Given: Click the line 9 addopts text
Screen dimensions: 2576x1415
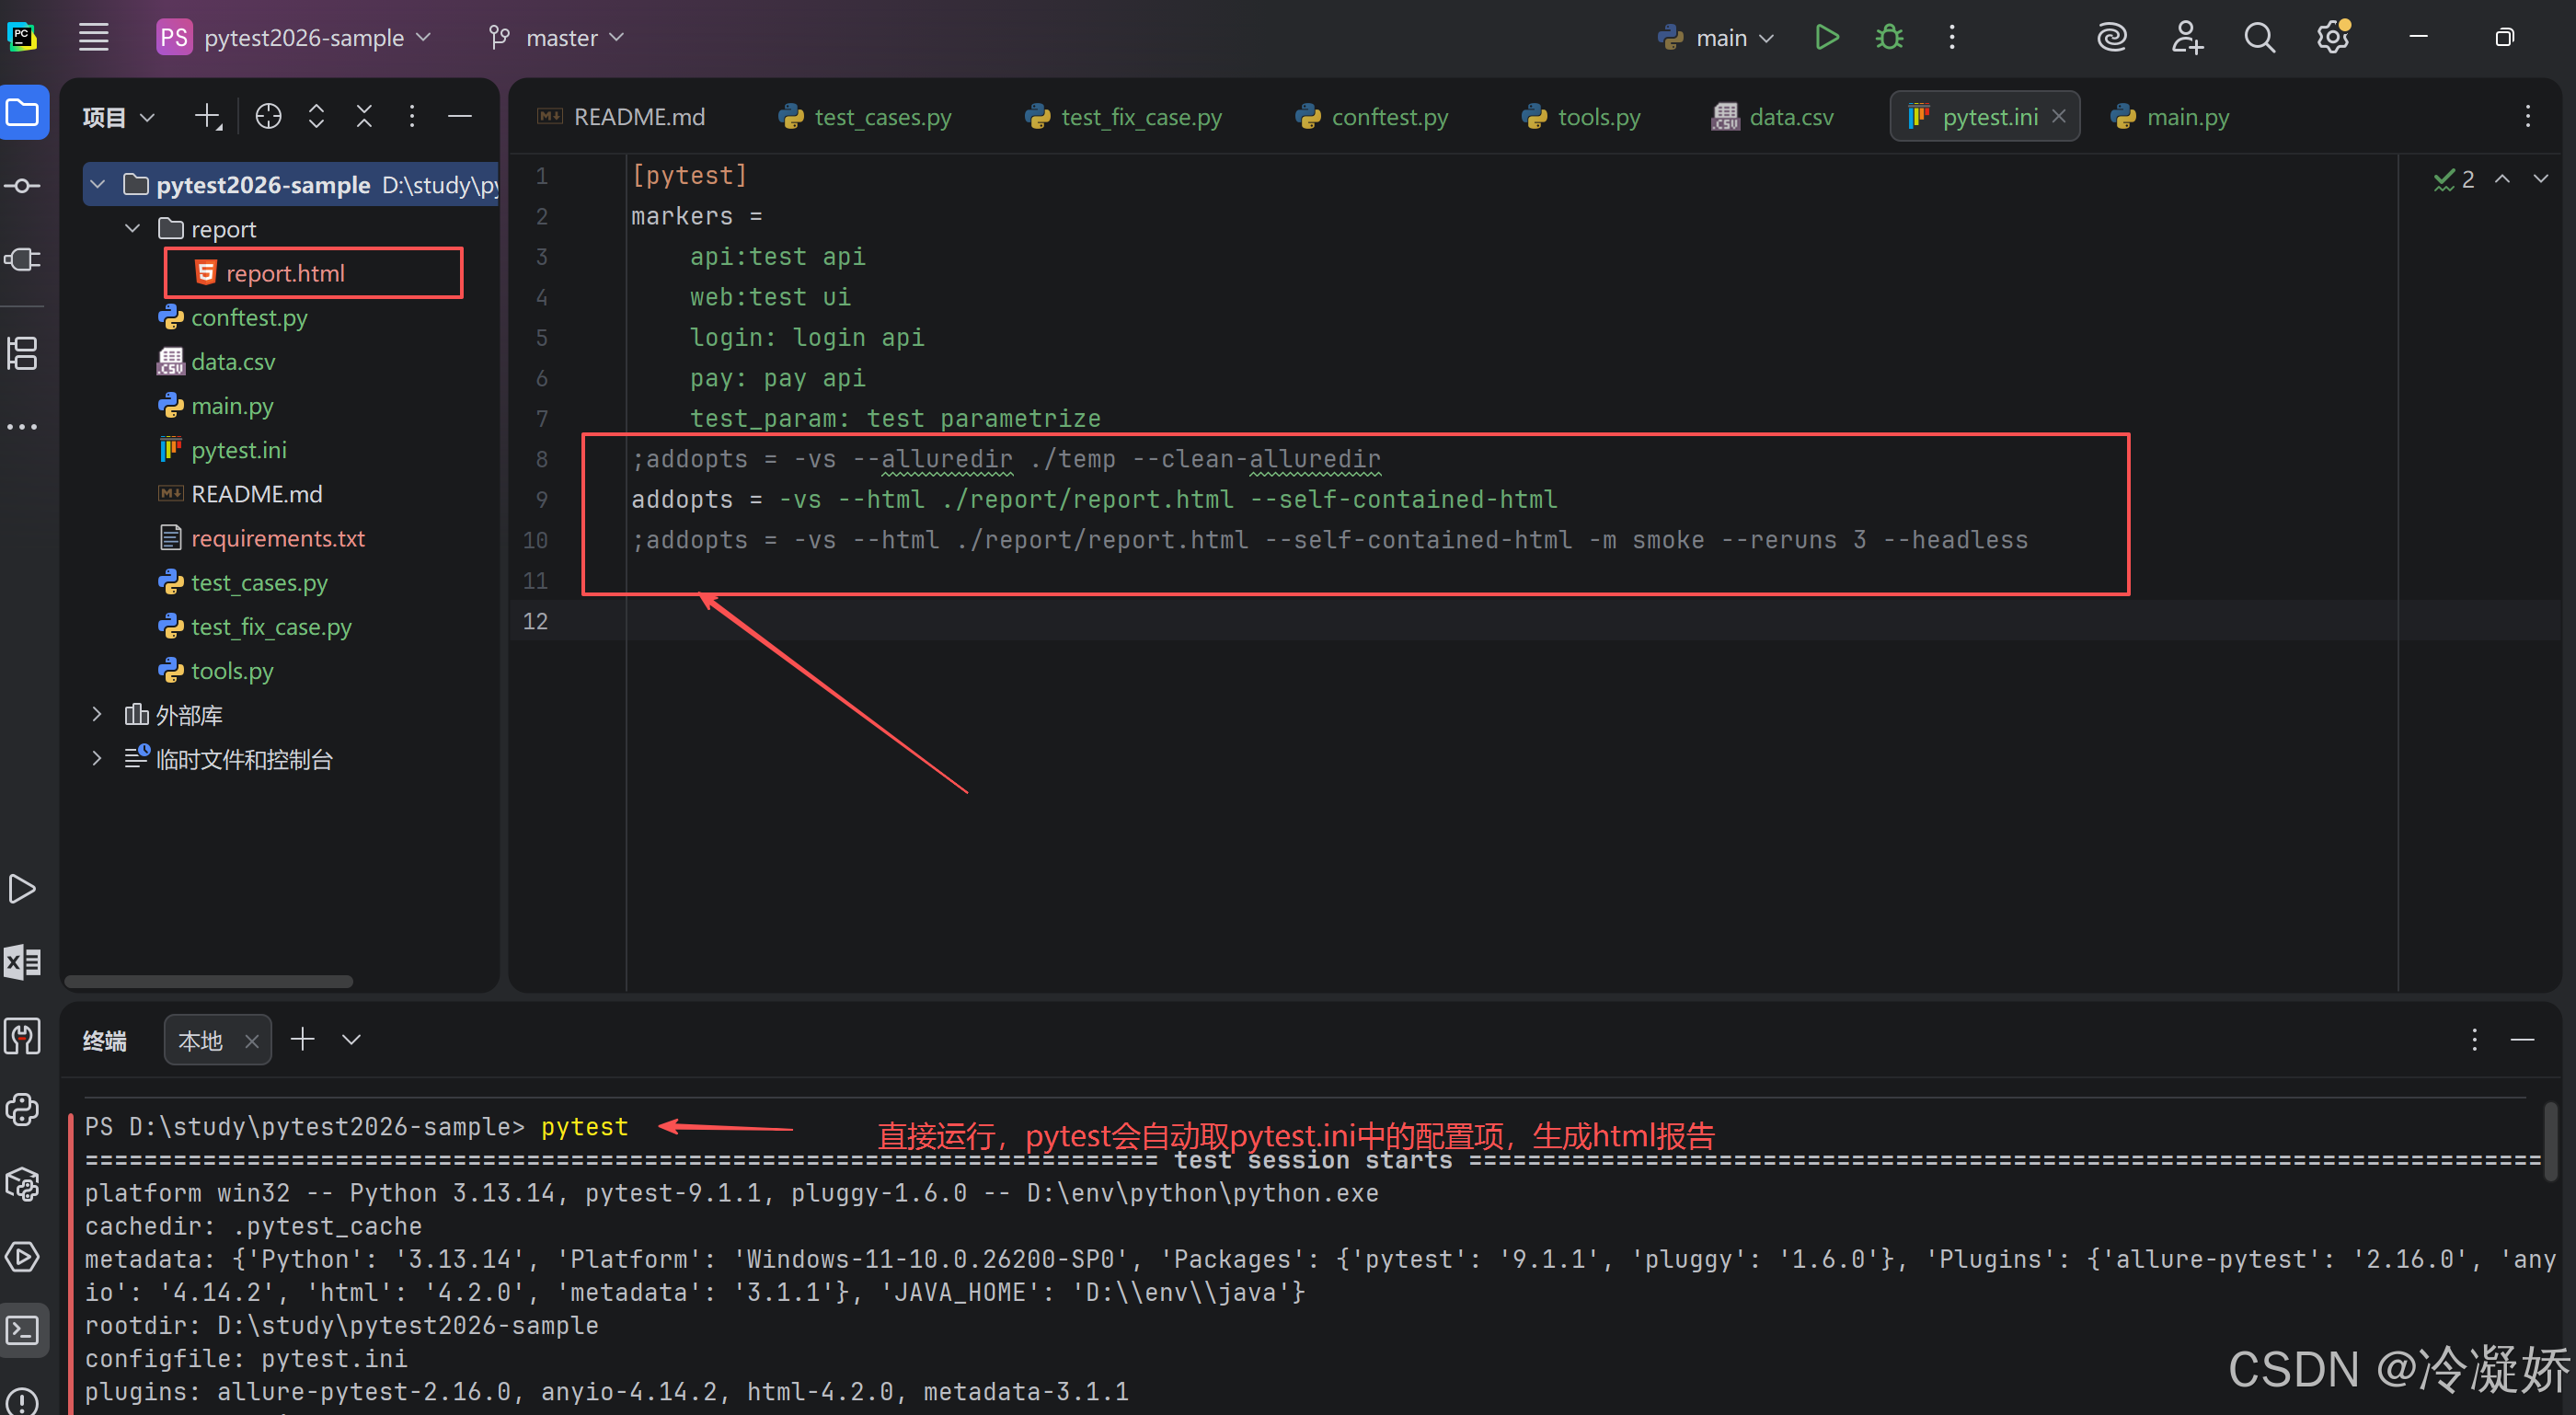Looking at the screenshot, I should click(x=1094, y=499).
